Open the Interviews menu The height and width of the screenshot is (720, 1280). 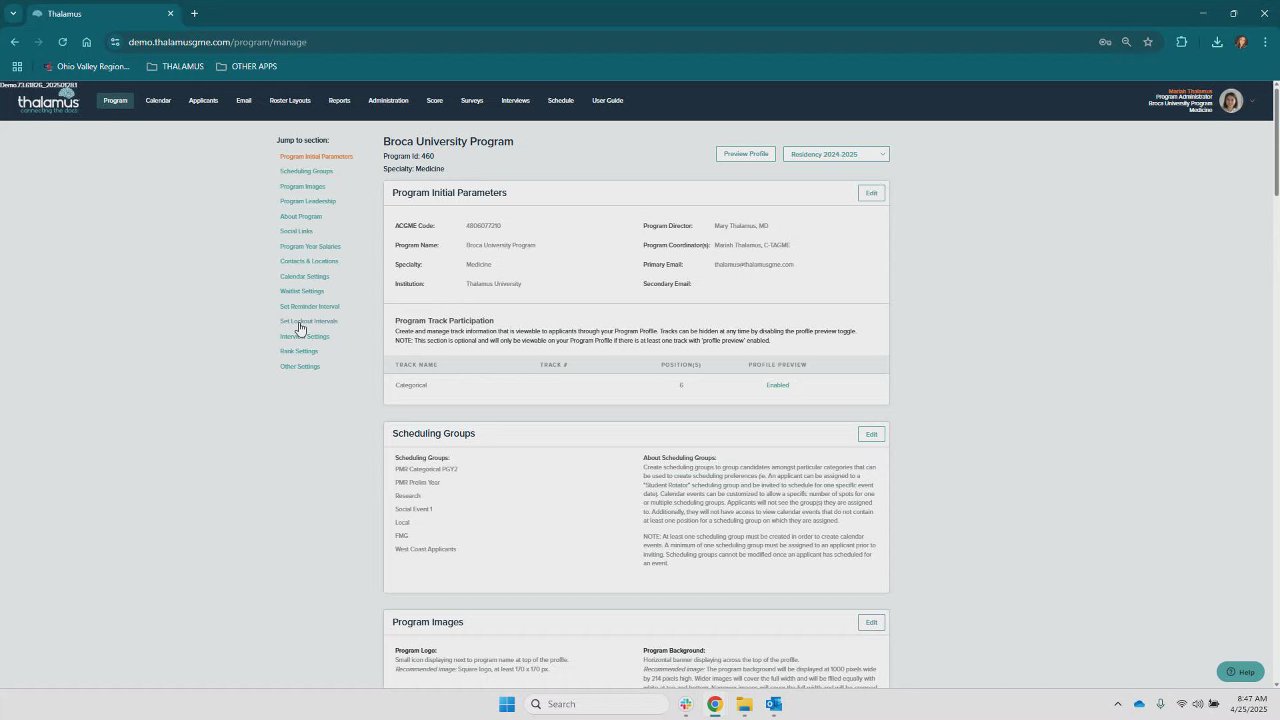point(515,100)
